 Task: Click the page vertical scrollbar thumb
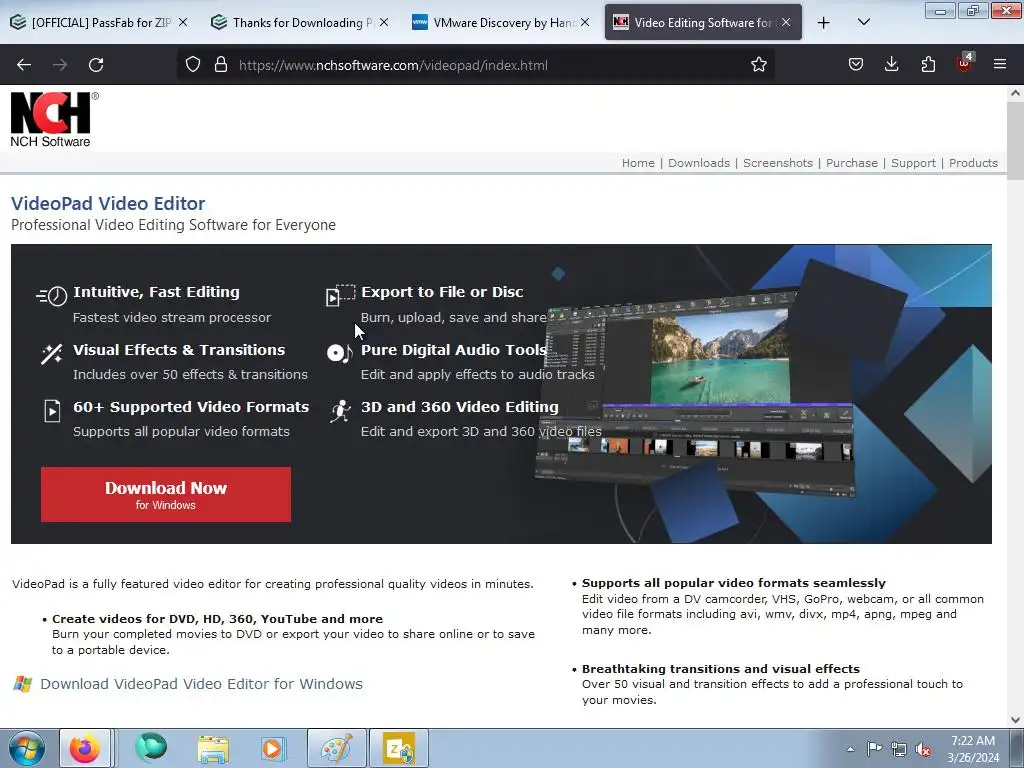click(x=1015, y=140)
